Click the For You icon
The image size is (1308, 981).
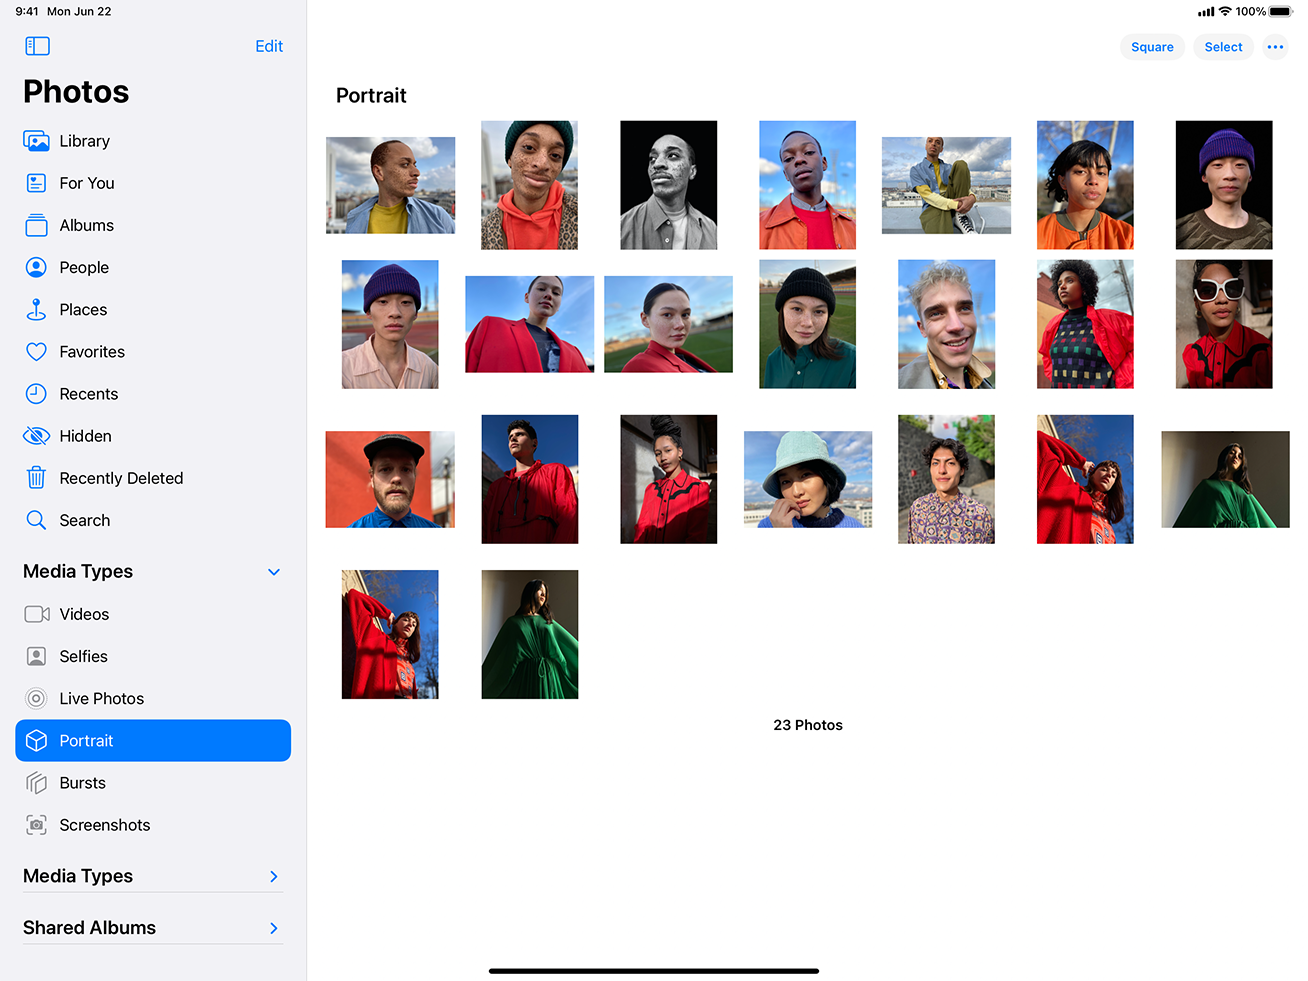coord(36,183)
